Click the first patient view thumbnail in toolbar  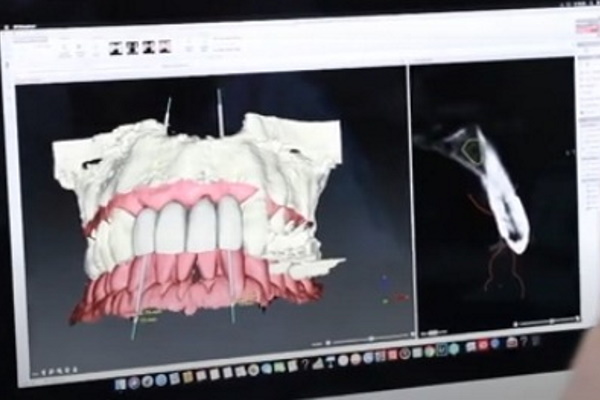115,46
